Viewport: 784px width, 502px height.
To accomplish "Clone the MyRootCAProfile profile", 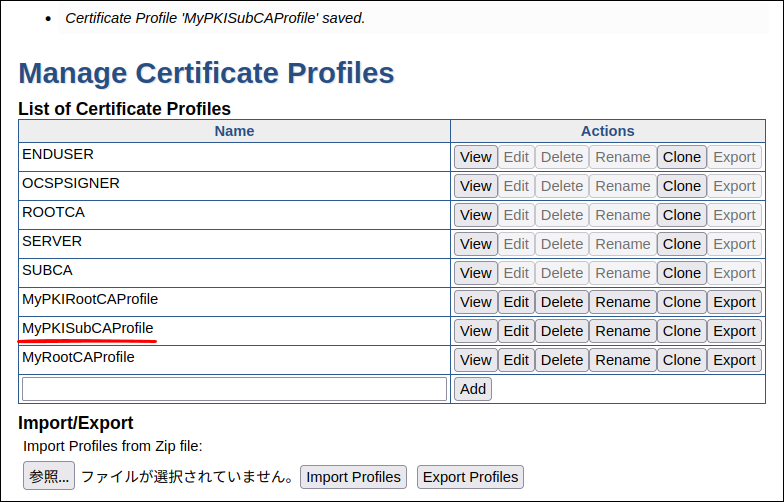I will point(681,360).
